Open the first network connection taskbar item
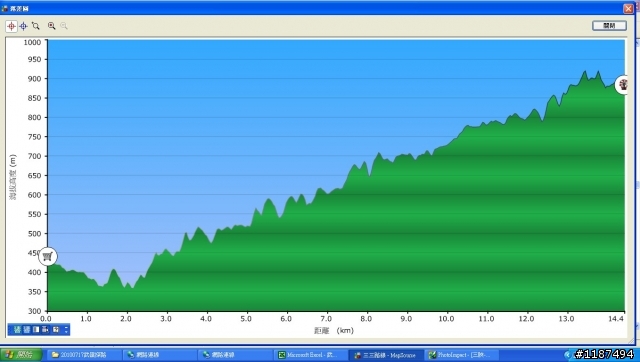This screenshot has height=362, width=640. (159, 355)
